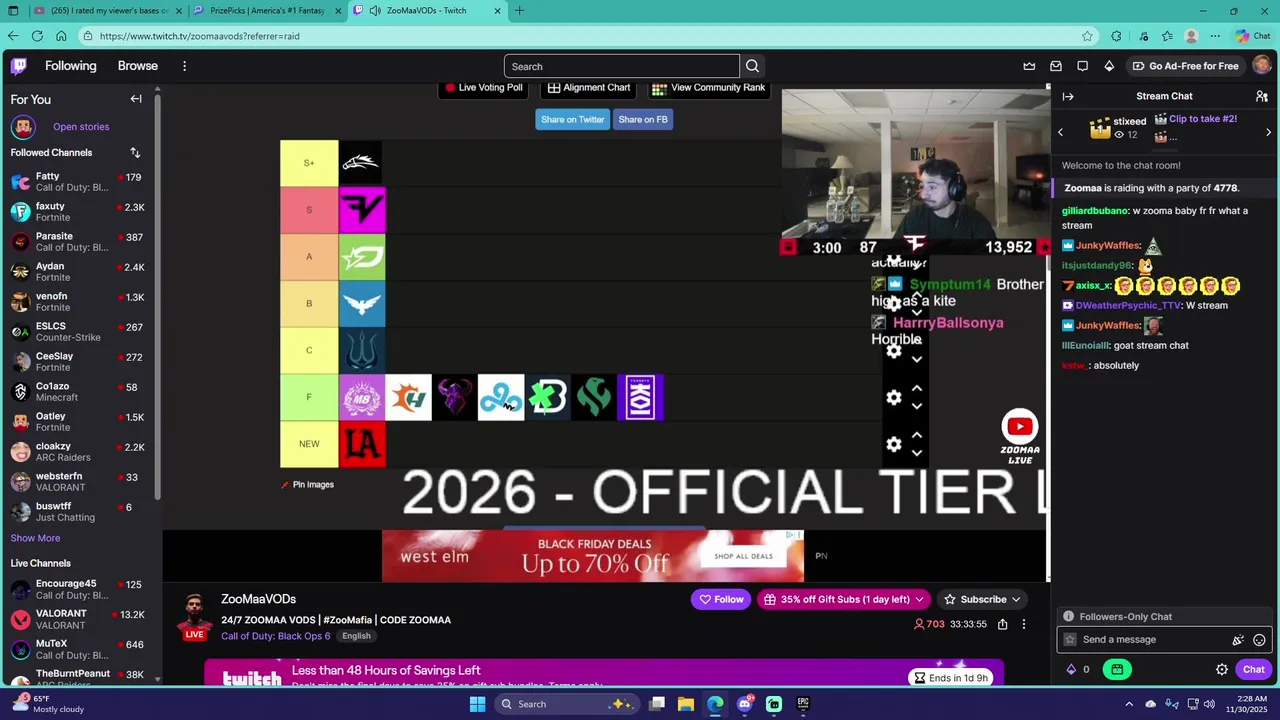Expand the Subscribe dropdown arrow

1016,599
